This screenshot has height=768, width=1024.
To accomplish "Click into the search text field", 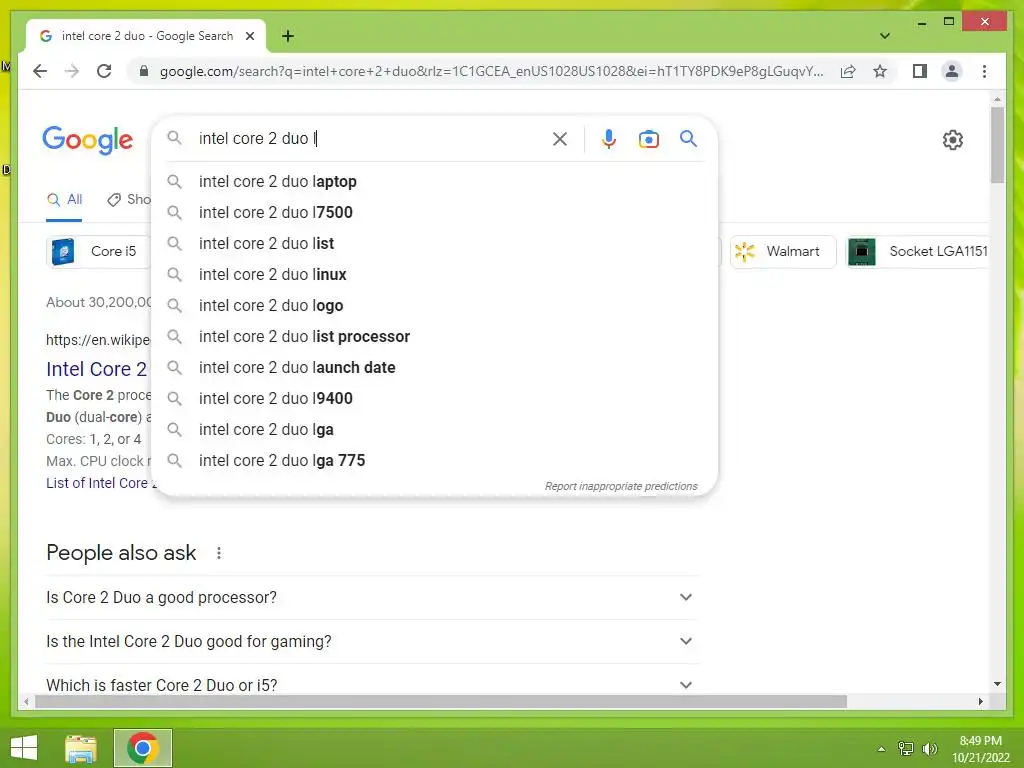I will [x=369, y=138].
